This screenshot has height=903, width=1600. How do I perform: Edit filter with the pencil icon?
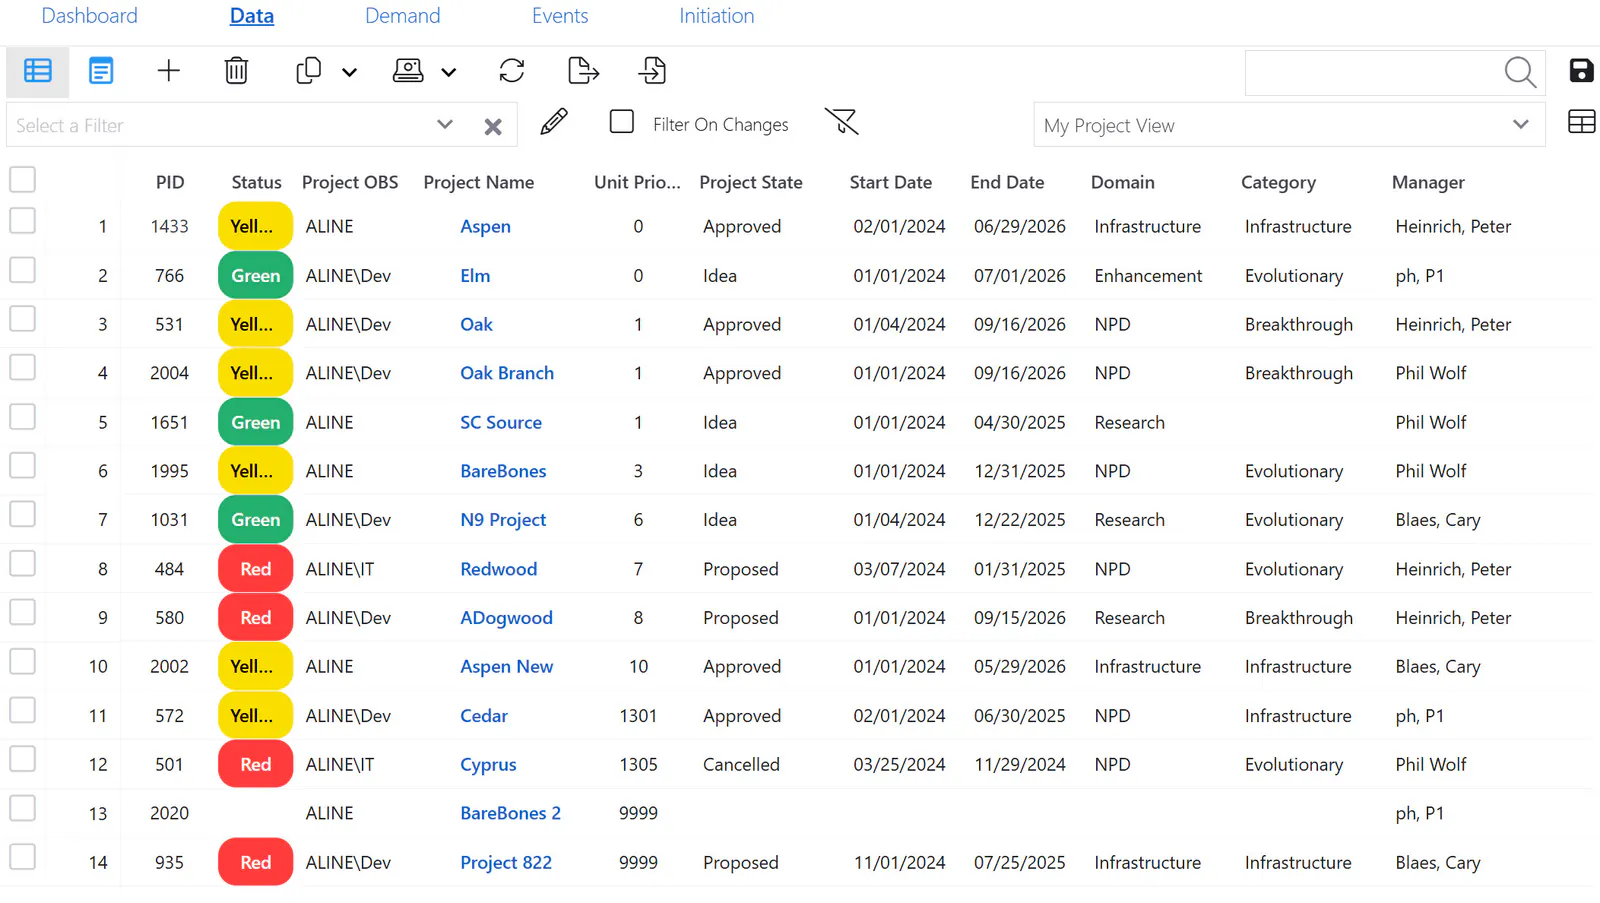(x=554, y=122)
